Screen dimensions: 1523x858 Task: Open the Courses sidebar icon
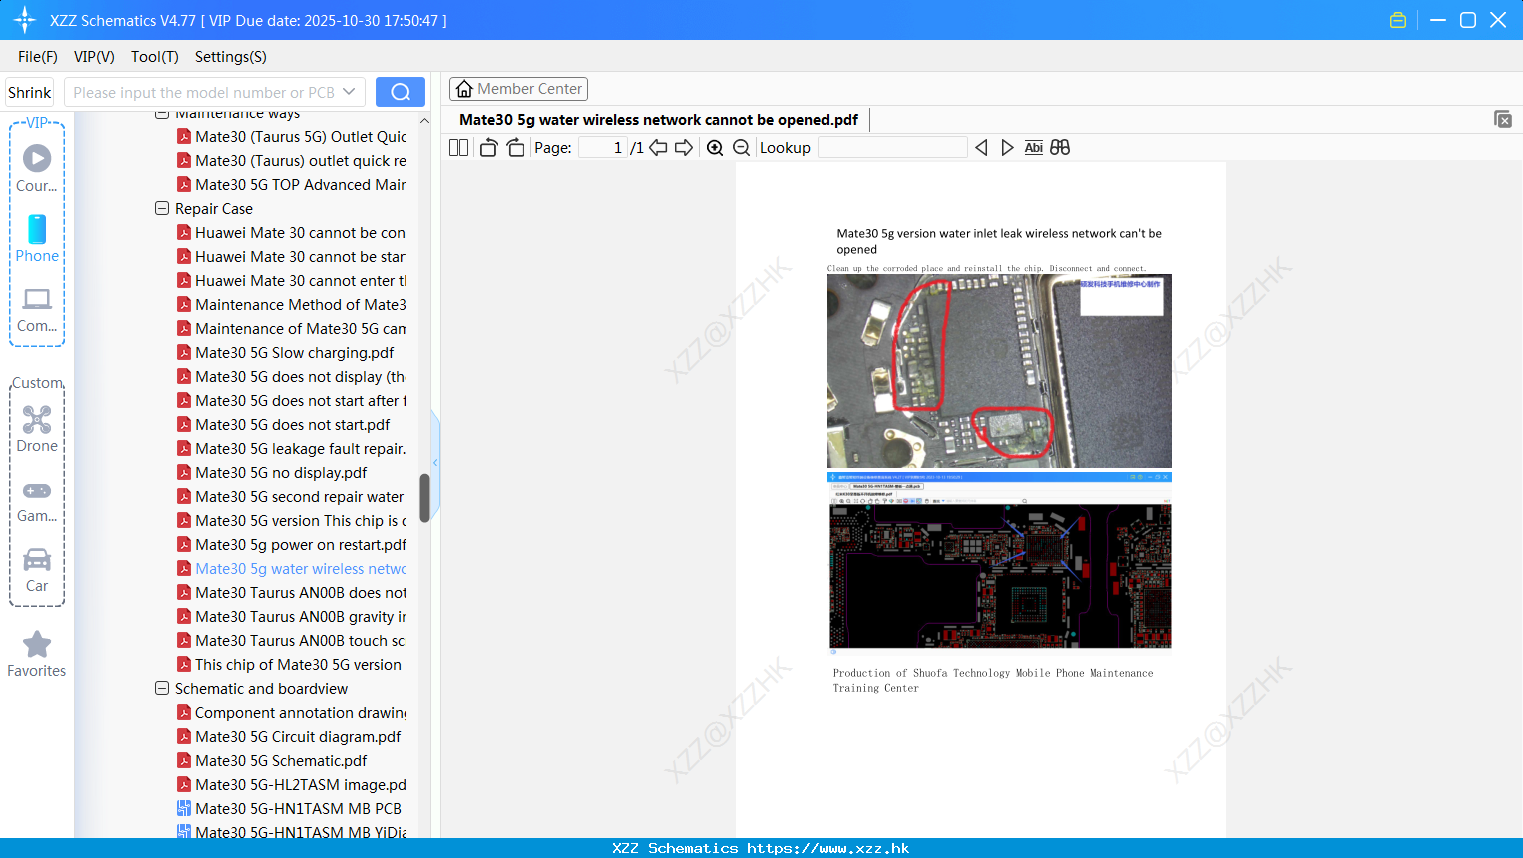point(37,168)
